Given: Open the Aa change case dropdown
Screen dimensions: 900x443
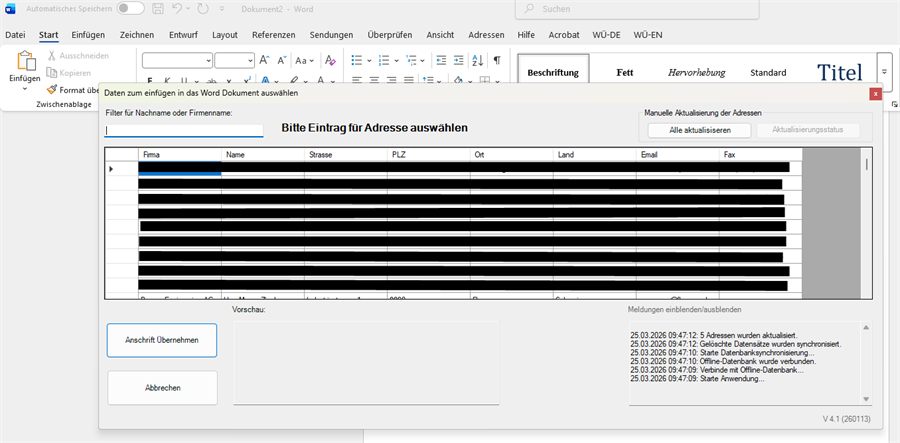Looking at the screenshot, I should (x=304, y=60).
